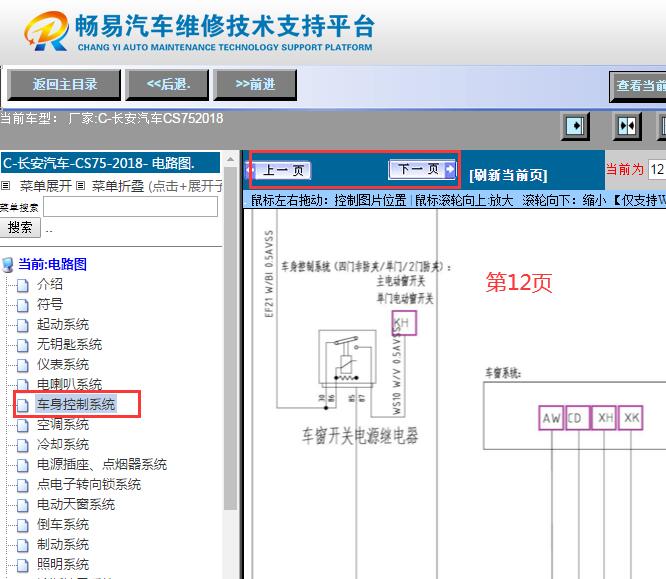This screenshot has width=666, height=579.
Task: Click page icon next to 起动系统
Action: (23, 325)
